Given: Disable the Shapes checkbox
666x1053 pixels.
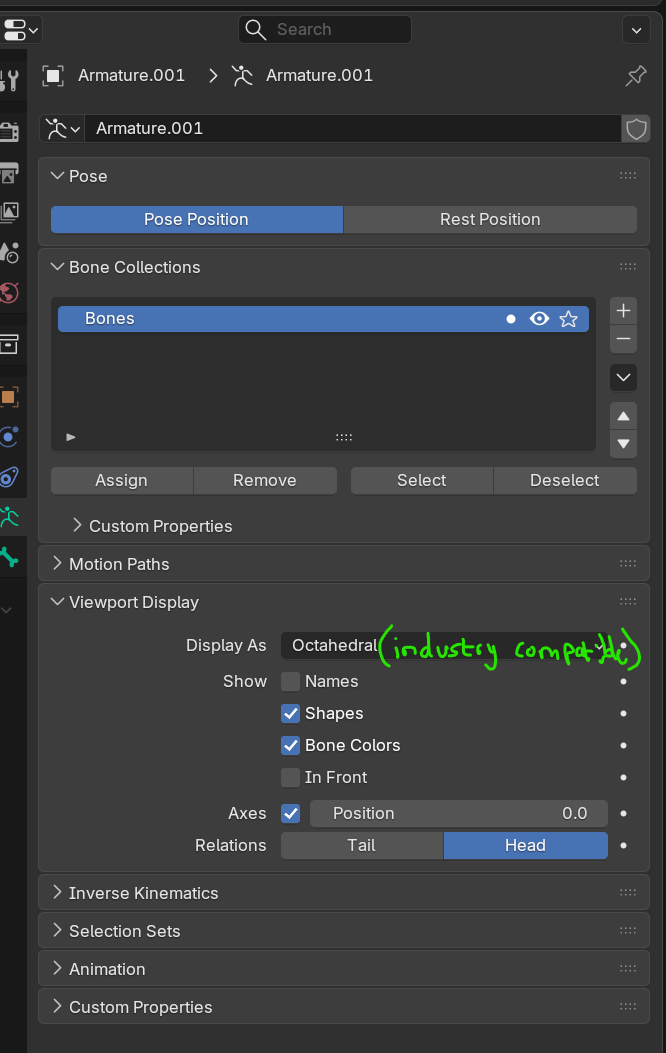Looking at the screenshot, I should 290,713.
